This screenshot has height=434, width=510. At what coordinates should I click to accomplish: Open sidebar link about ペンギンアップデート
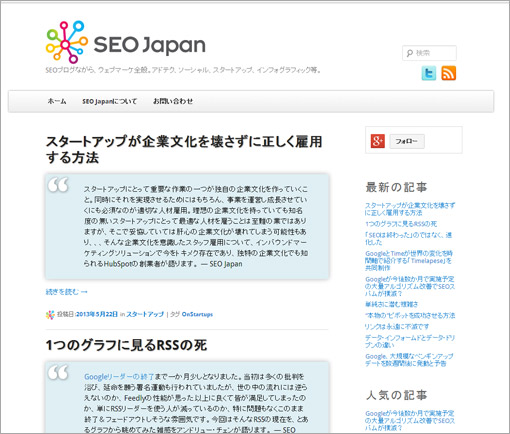(409, 360)
